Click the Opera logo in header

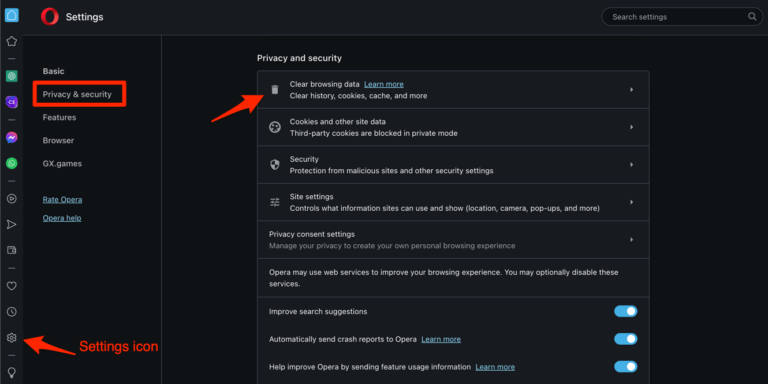point(49,17)
